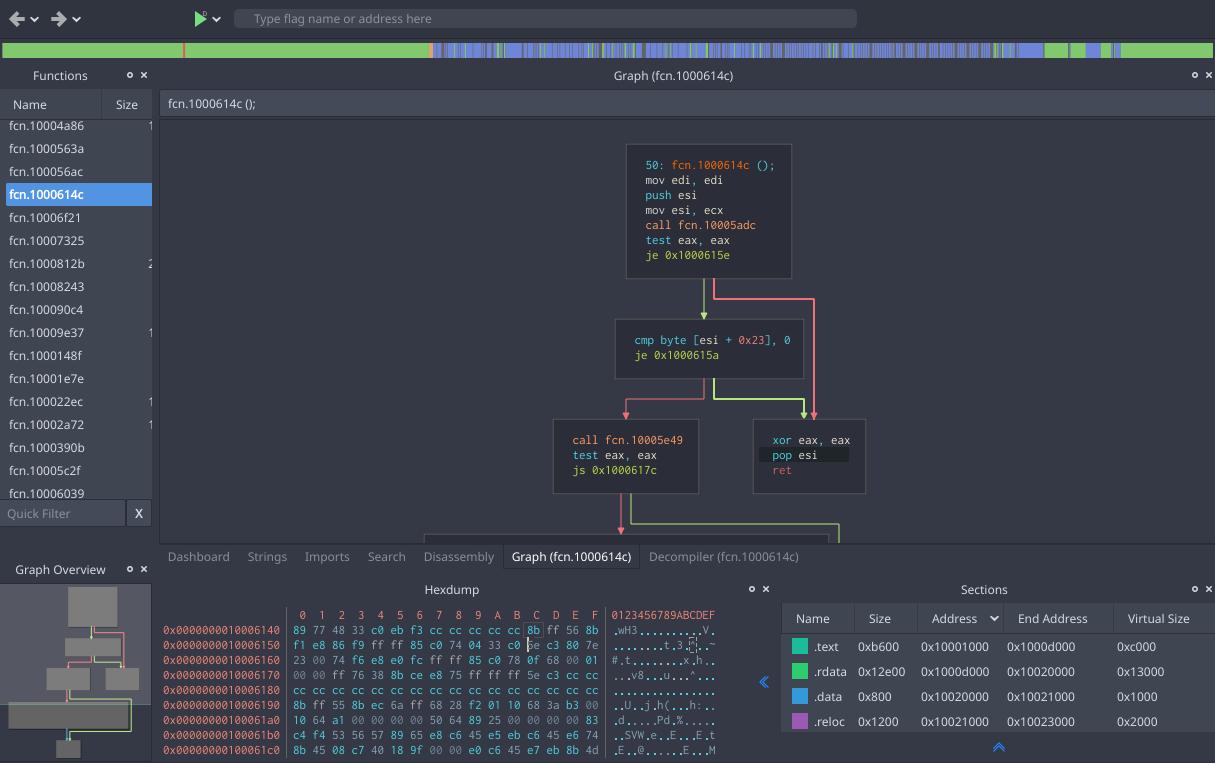
Task: Open the Search tab
Action: [x=387, y=557]
